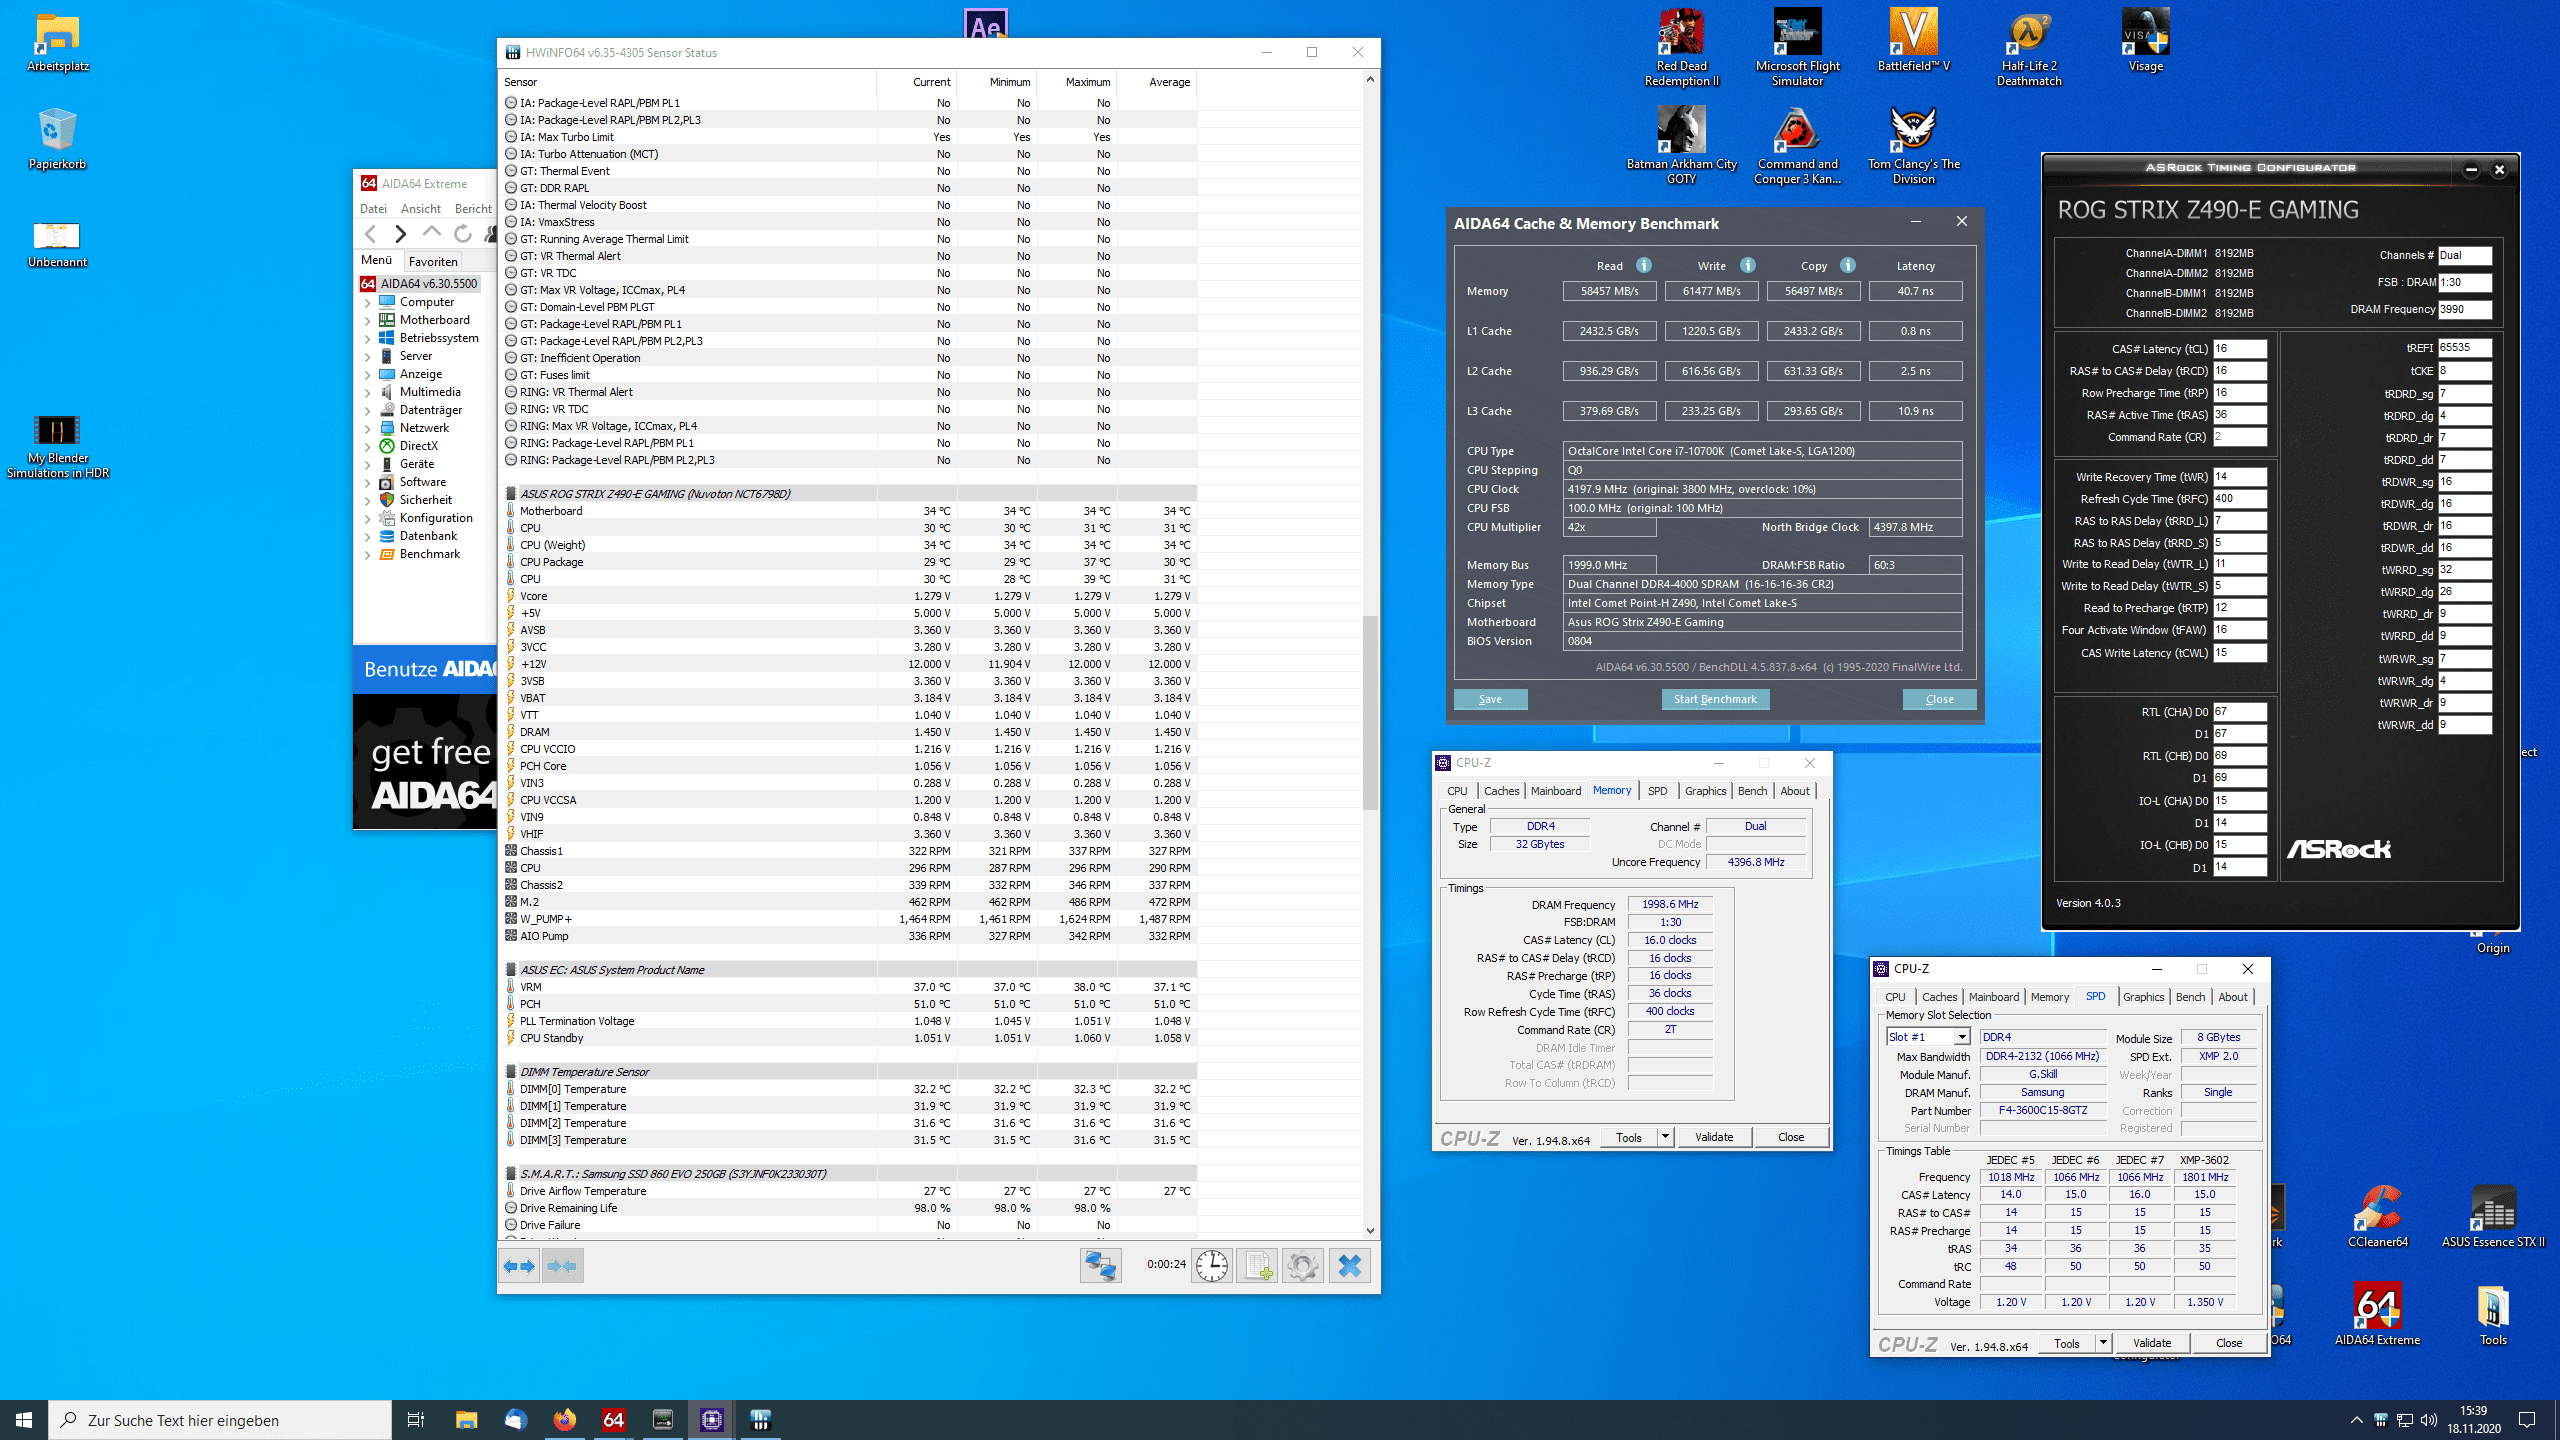The height and width of the screenshot is (1440, 2560).
Task: Select Microsoft Flight Simulator desktop icon
Action: [x=1797, y=48]
